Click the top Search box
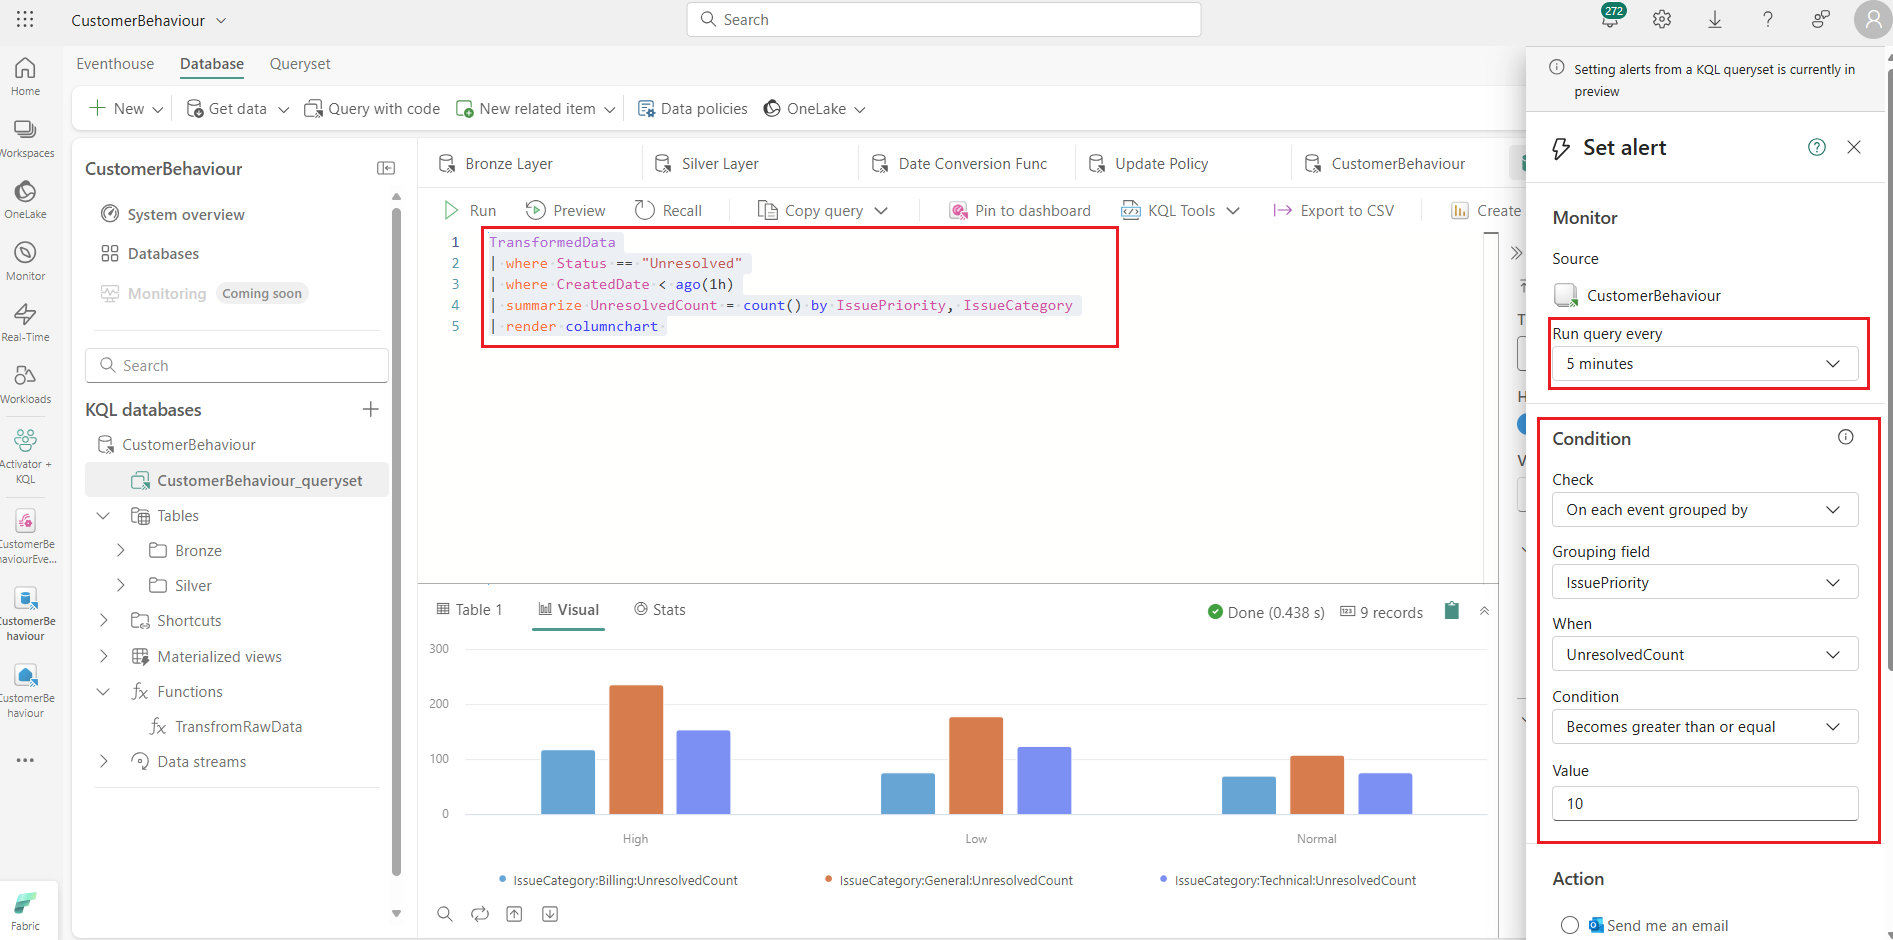The width and height of the screenshot is (1893, 940). [x=944, y=19]
